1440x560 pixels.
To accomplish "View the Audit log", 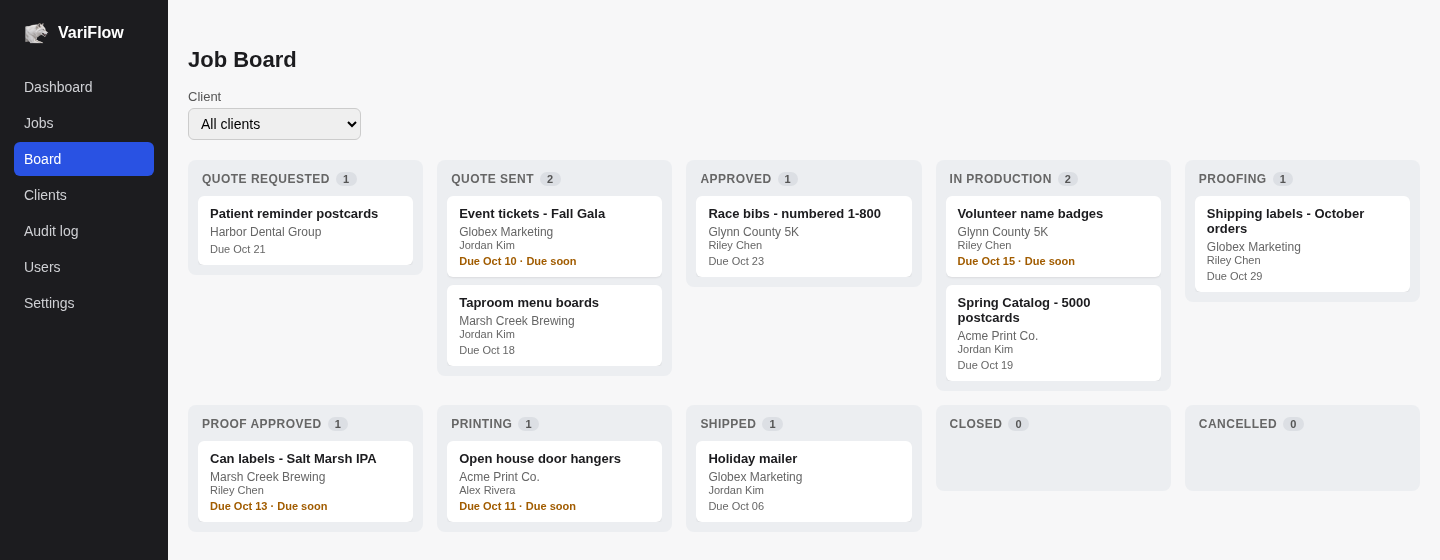I will tap(84, 231).
